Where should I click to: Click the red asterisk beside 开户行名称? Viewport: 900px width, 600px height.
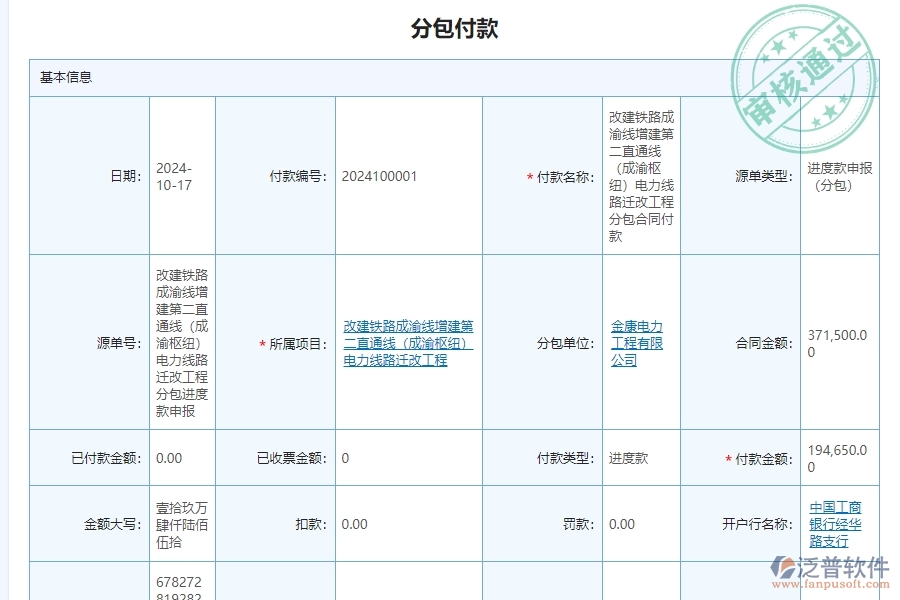[718, 523]
